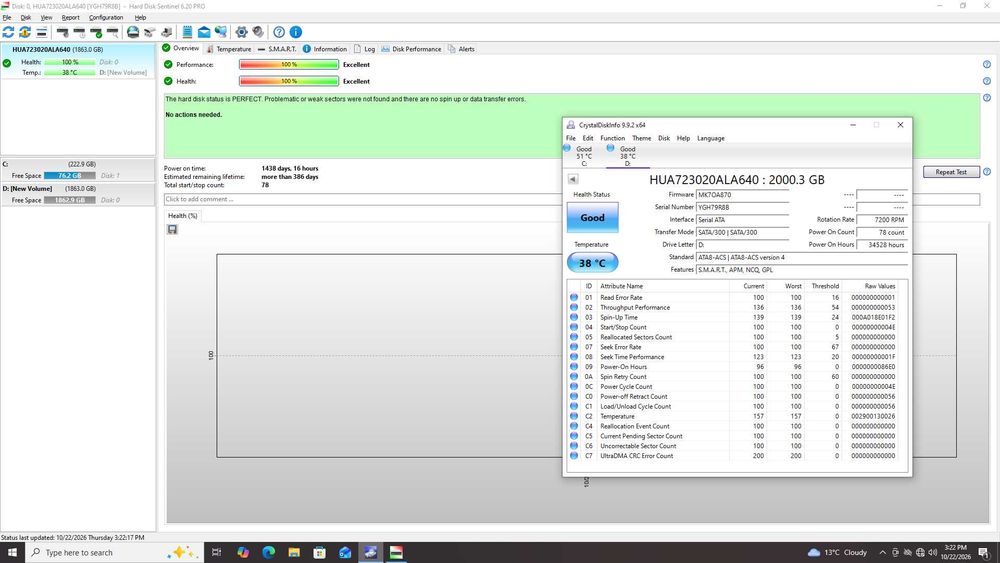
Task: Click the help icon next to Performance bar
Action: point(987,64)
